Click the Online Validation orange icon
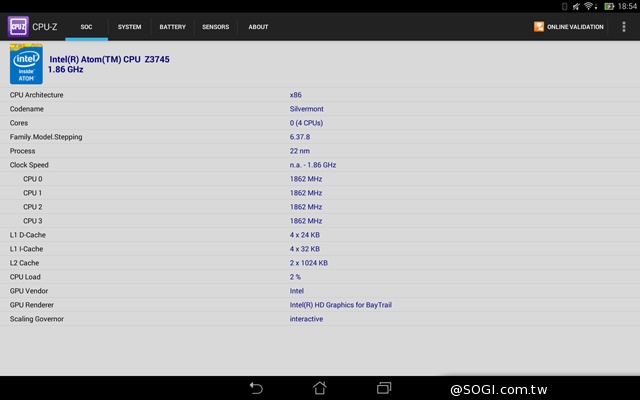Viewport: 640px width, 400px height. coord(539,27)
